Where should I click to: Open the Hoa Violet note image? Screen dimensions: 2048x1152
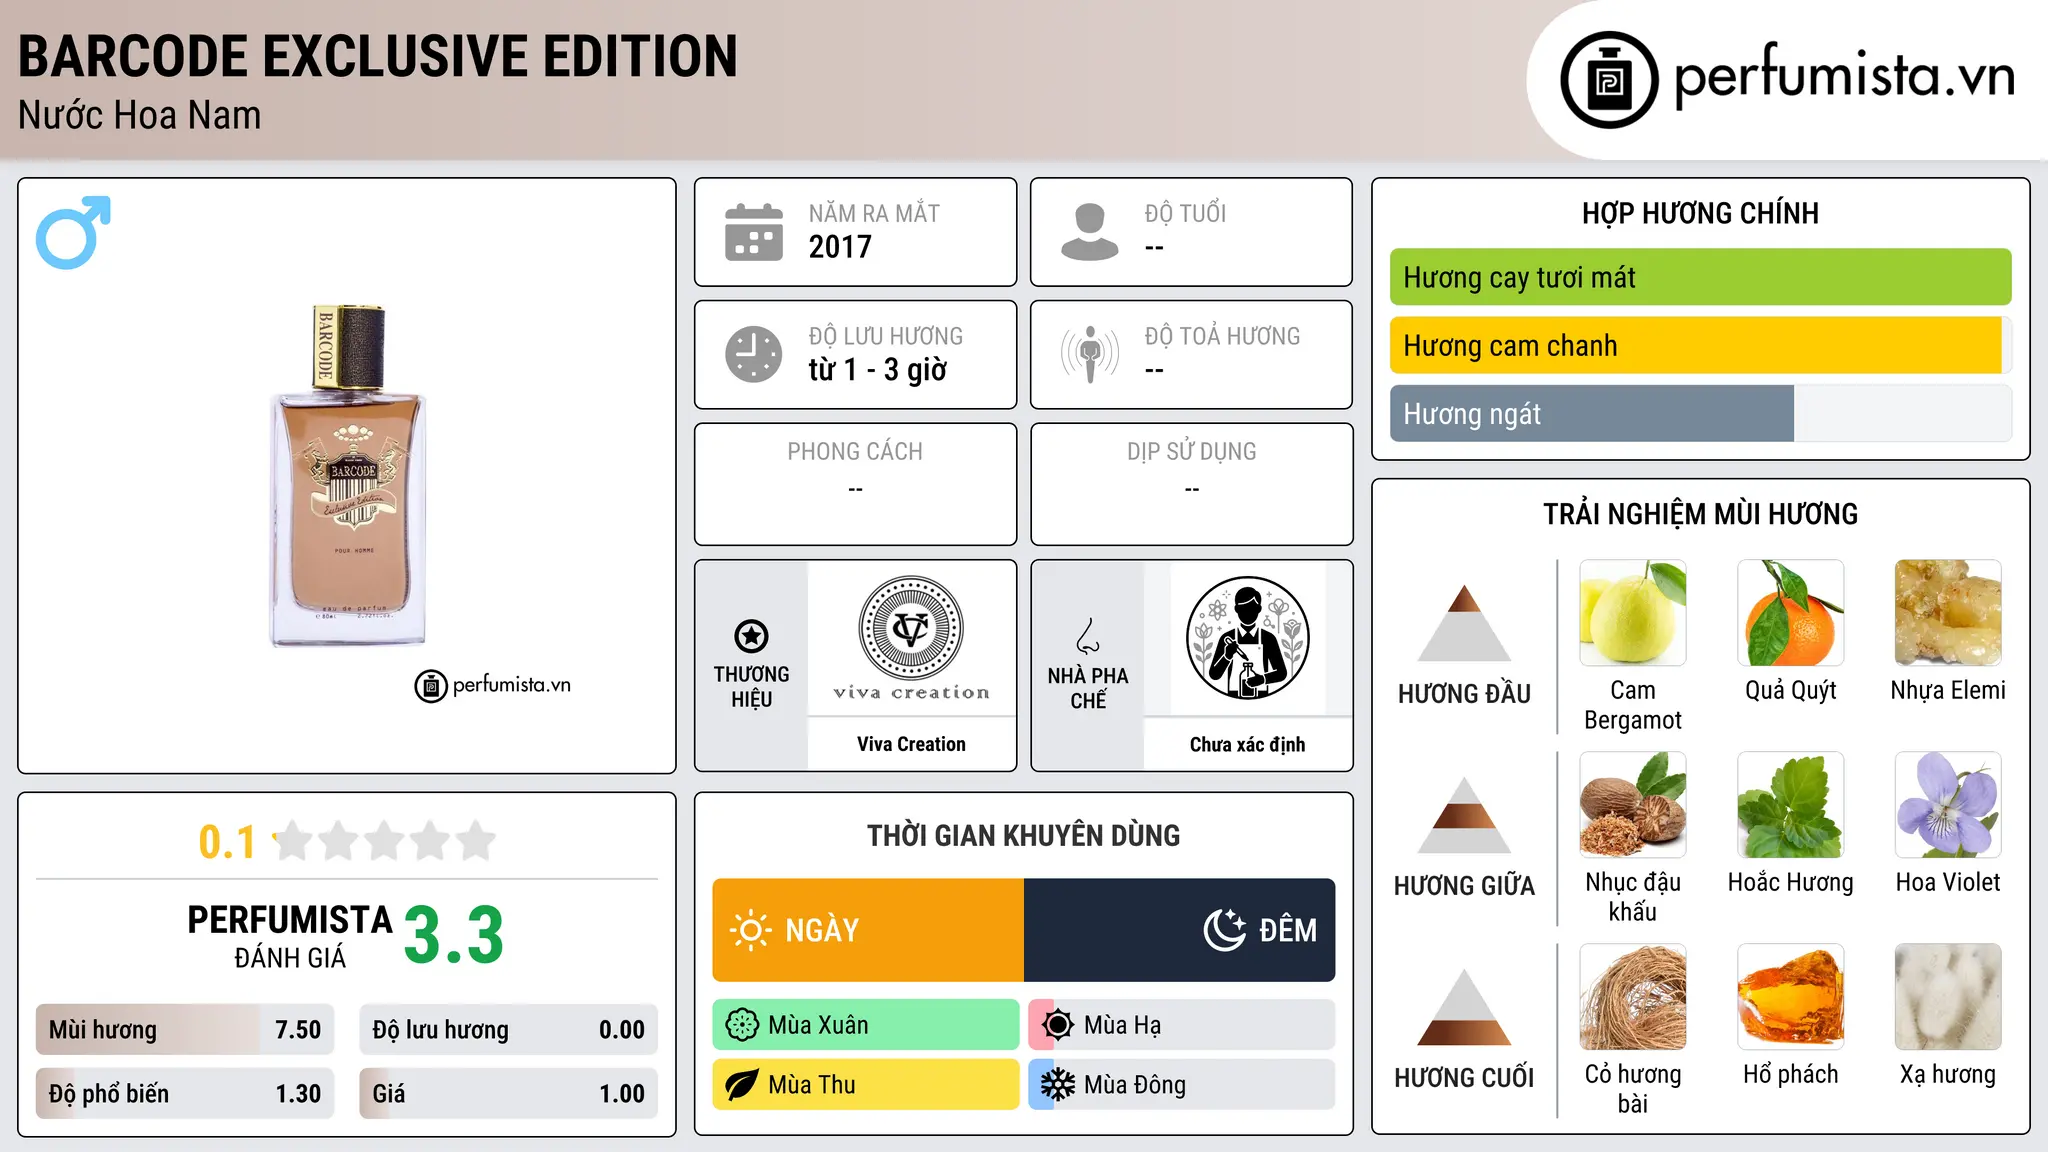(x=1948, y=805)
